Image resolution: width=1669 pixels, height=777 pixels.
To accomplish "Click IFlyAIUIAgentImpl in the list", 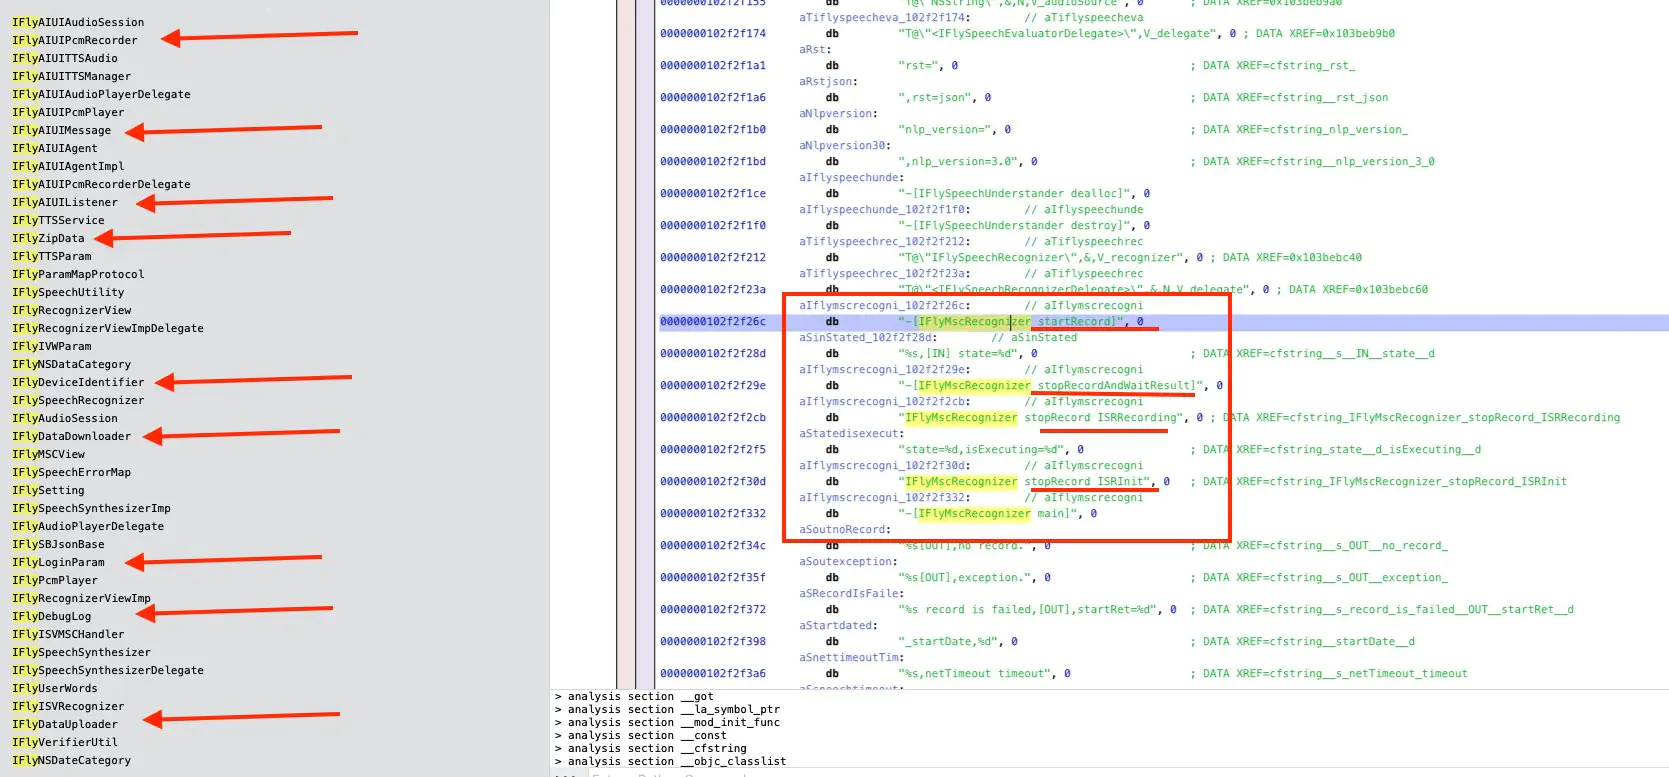I will (x=68, y=166).
